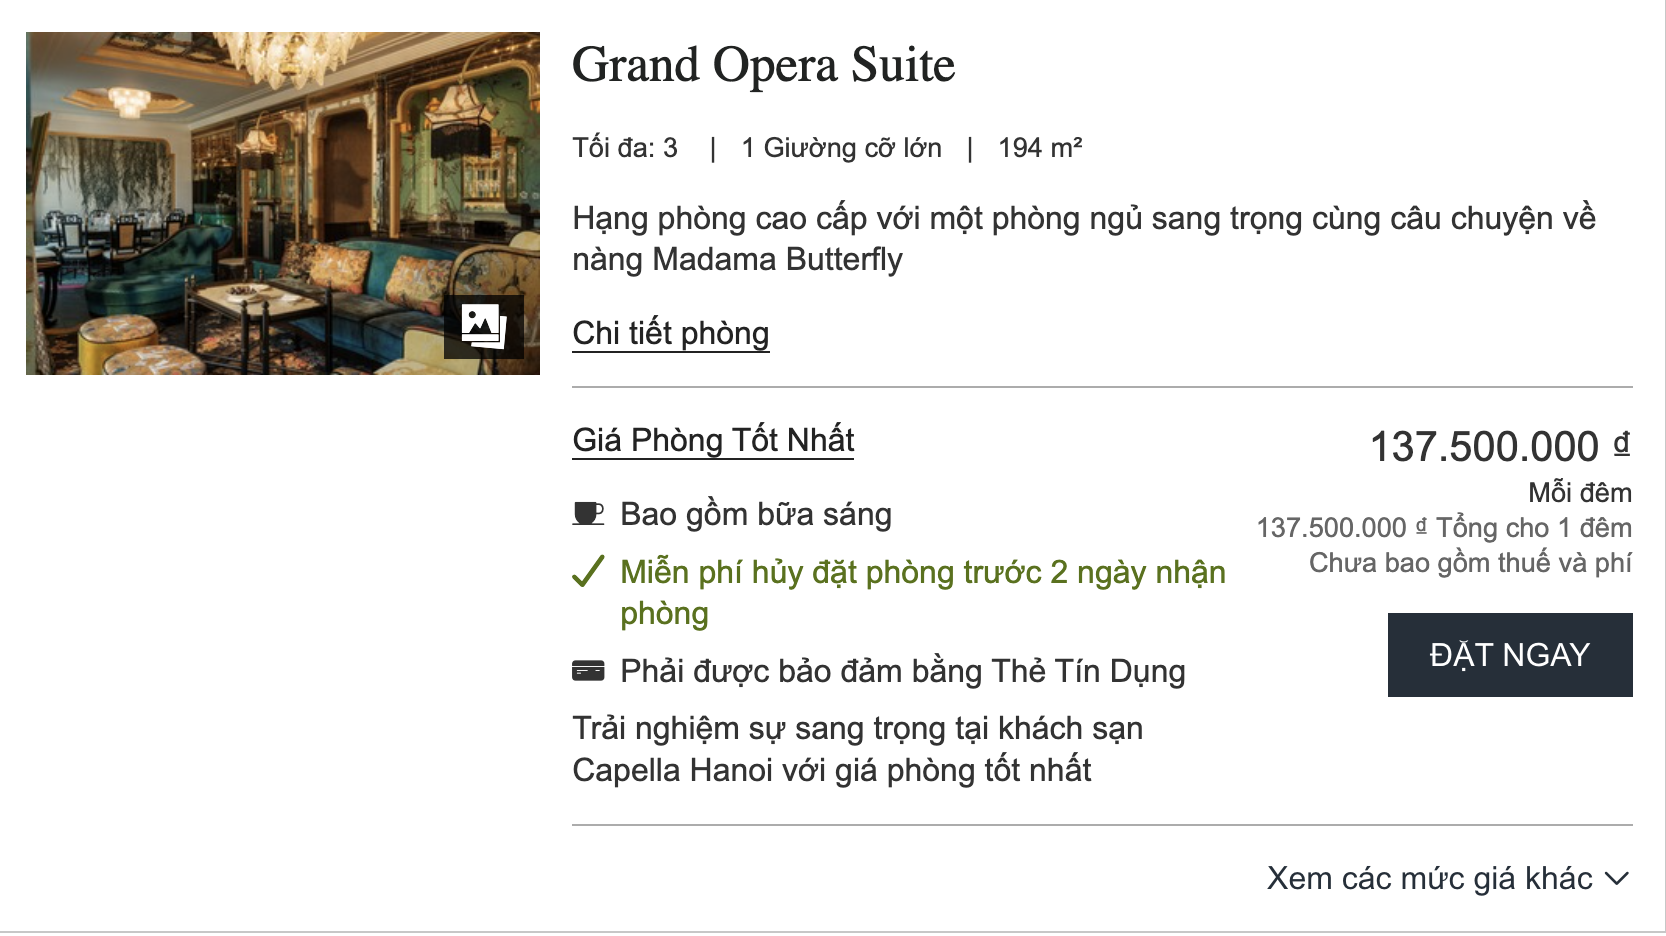The width and height of the screenshot is (1666, 936).
Task: Click the green free-cancellation checkmark icon
Action: [x=588, y=571]
